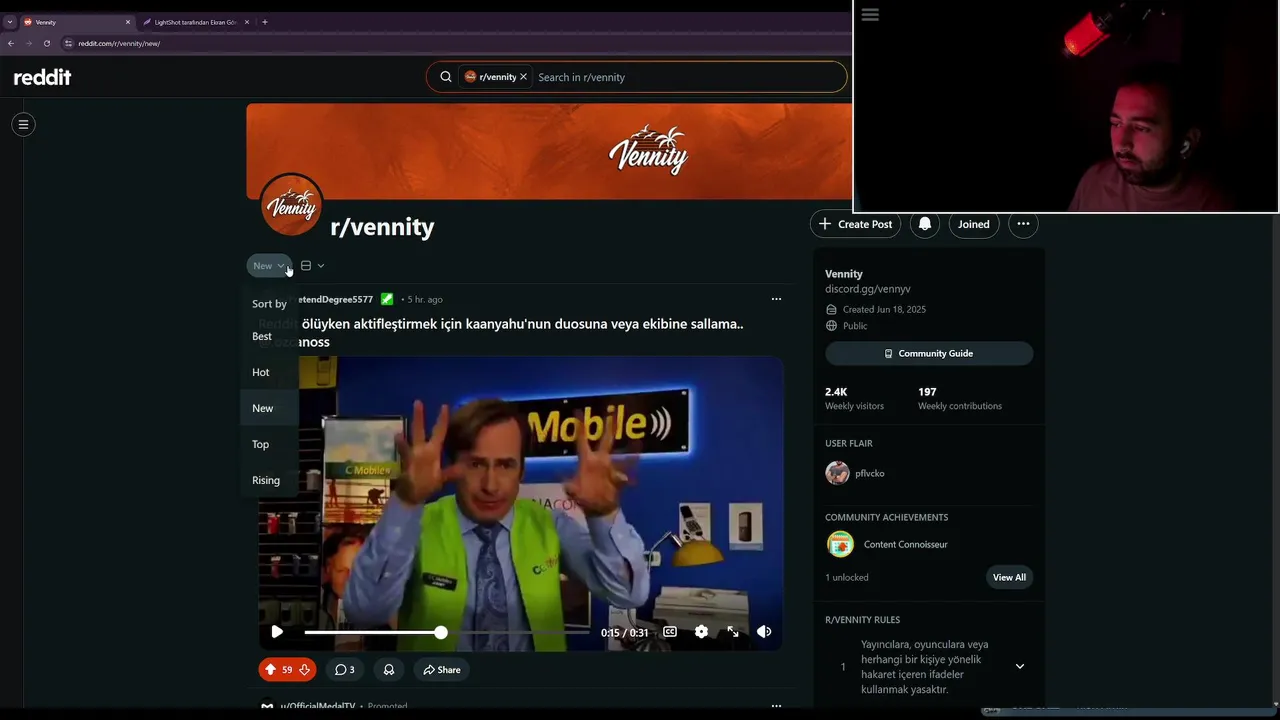Switch to the Vennity browser tab
Viewport: 1280px width, 720px height.
click(x=78, y=22)
